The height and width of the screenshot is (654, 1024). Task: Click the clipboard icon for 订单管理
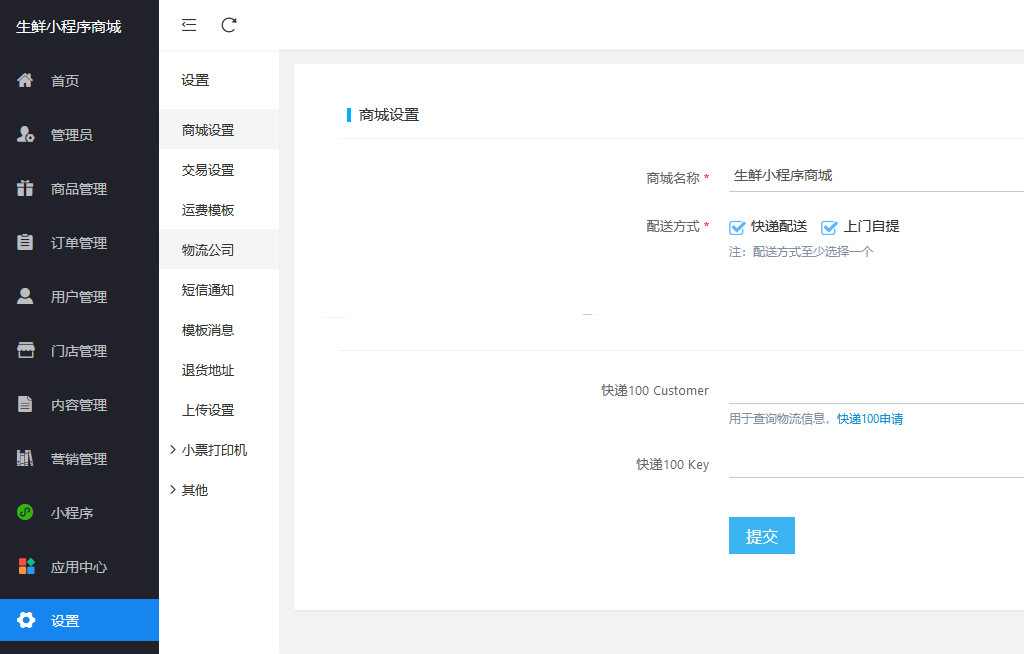click(26, 243)
